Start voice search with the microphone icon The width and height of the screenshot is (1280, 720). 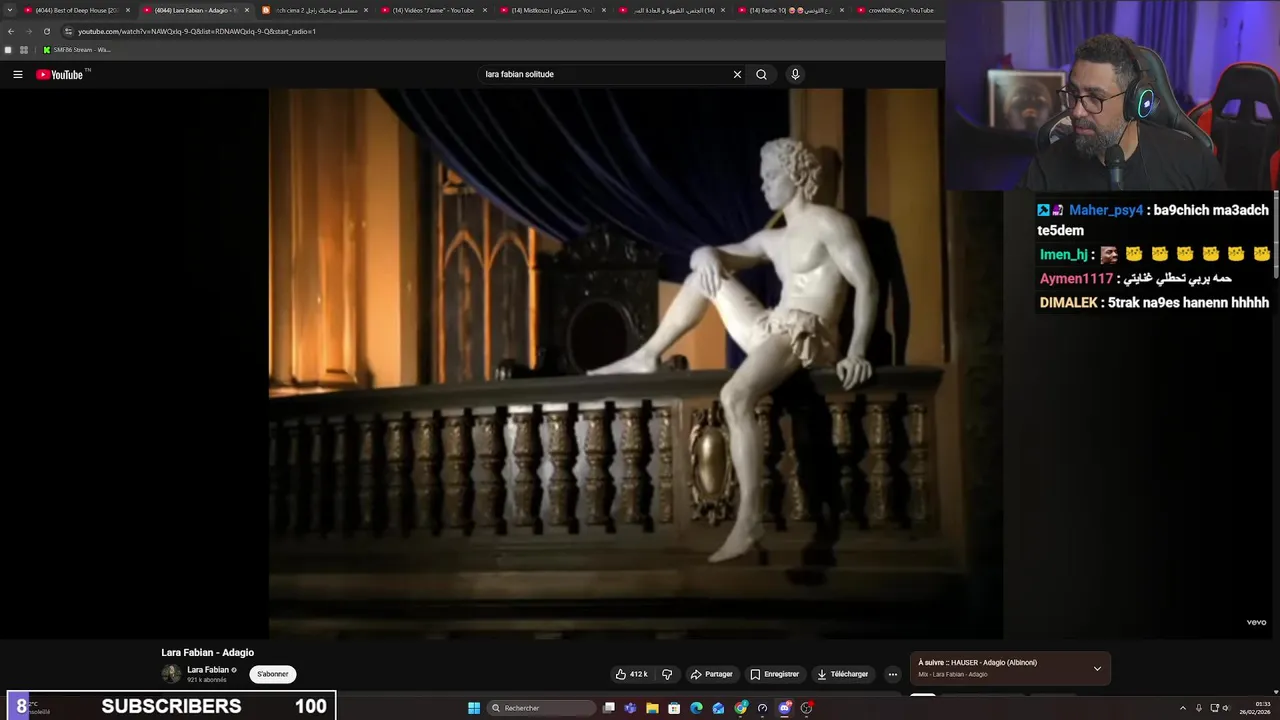tap(795, 74)
